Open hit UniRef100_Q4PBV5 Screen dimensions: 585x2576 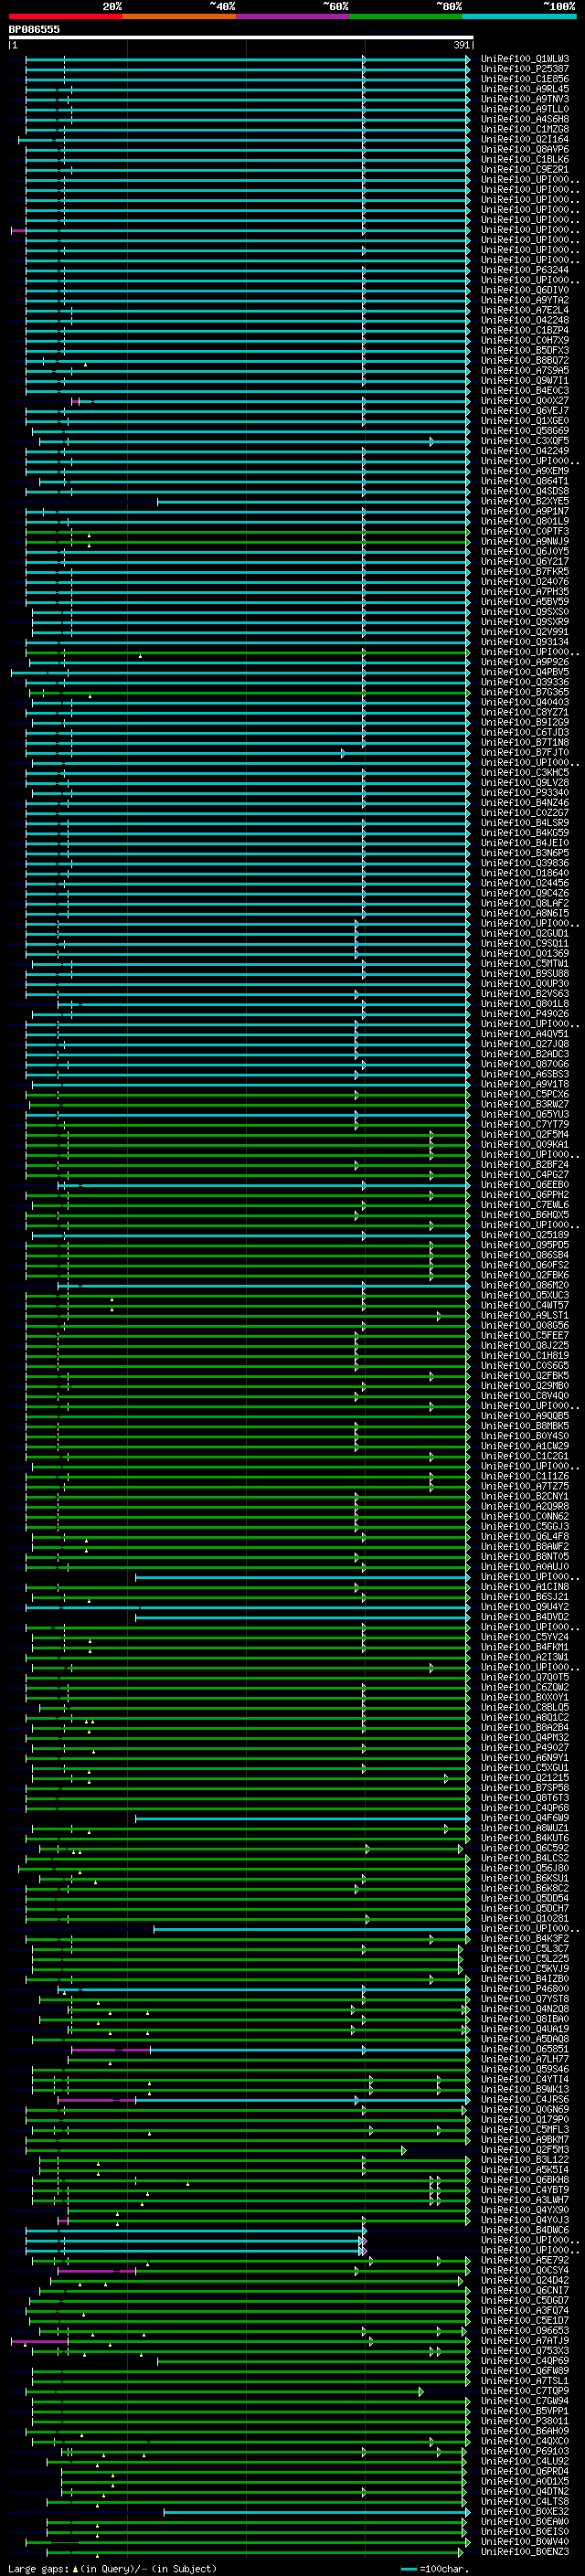click(x=524, y=672)
